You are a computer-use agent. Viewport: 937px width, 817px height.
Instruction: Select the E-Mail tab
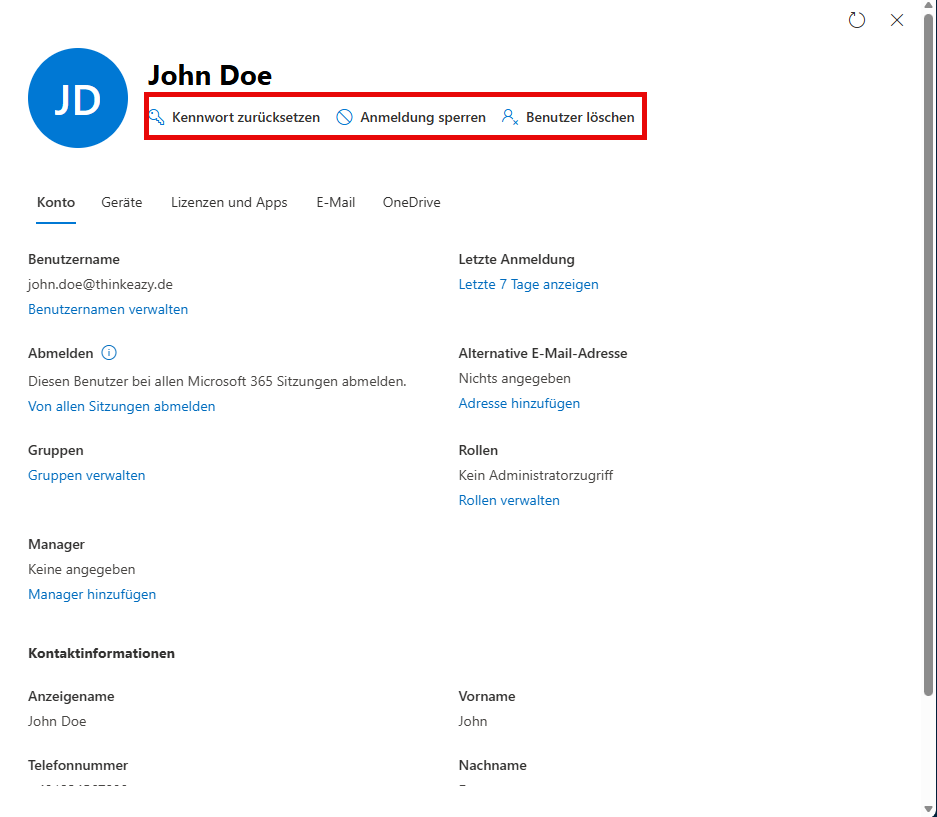(x=336, y=202)
